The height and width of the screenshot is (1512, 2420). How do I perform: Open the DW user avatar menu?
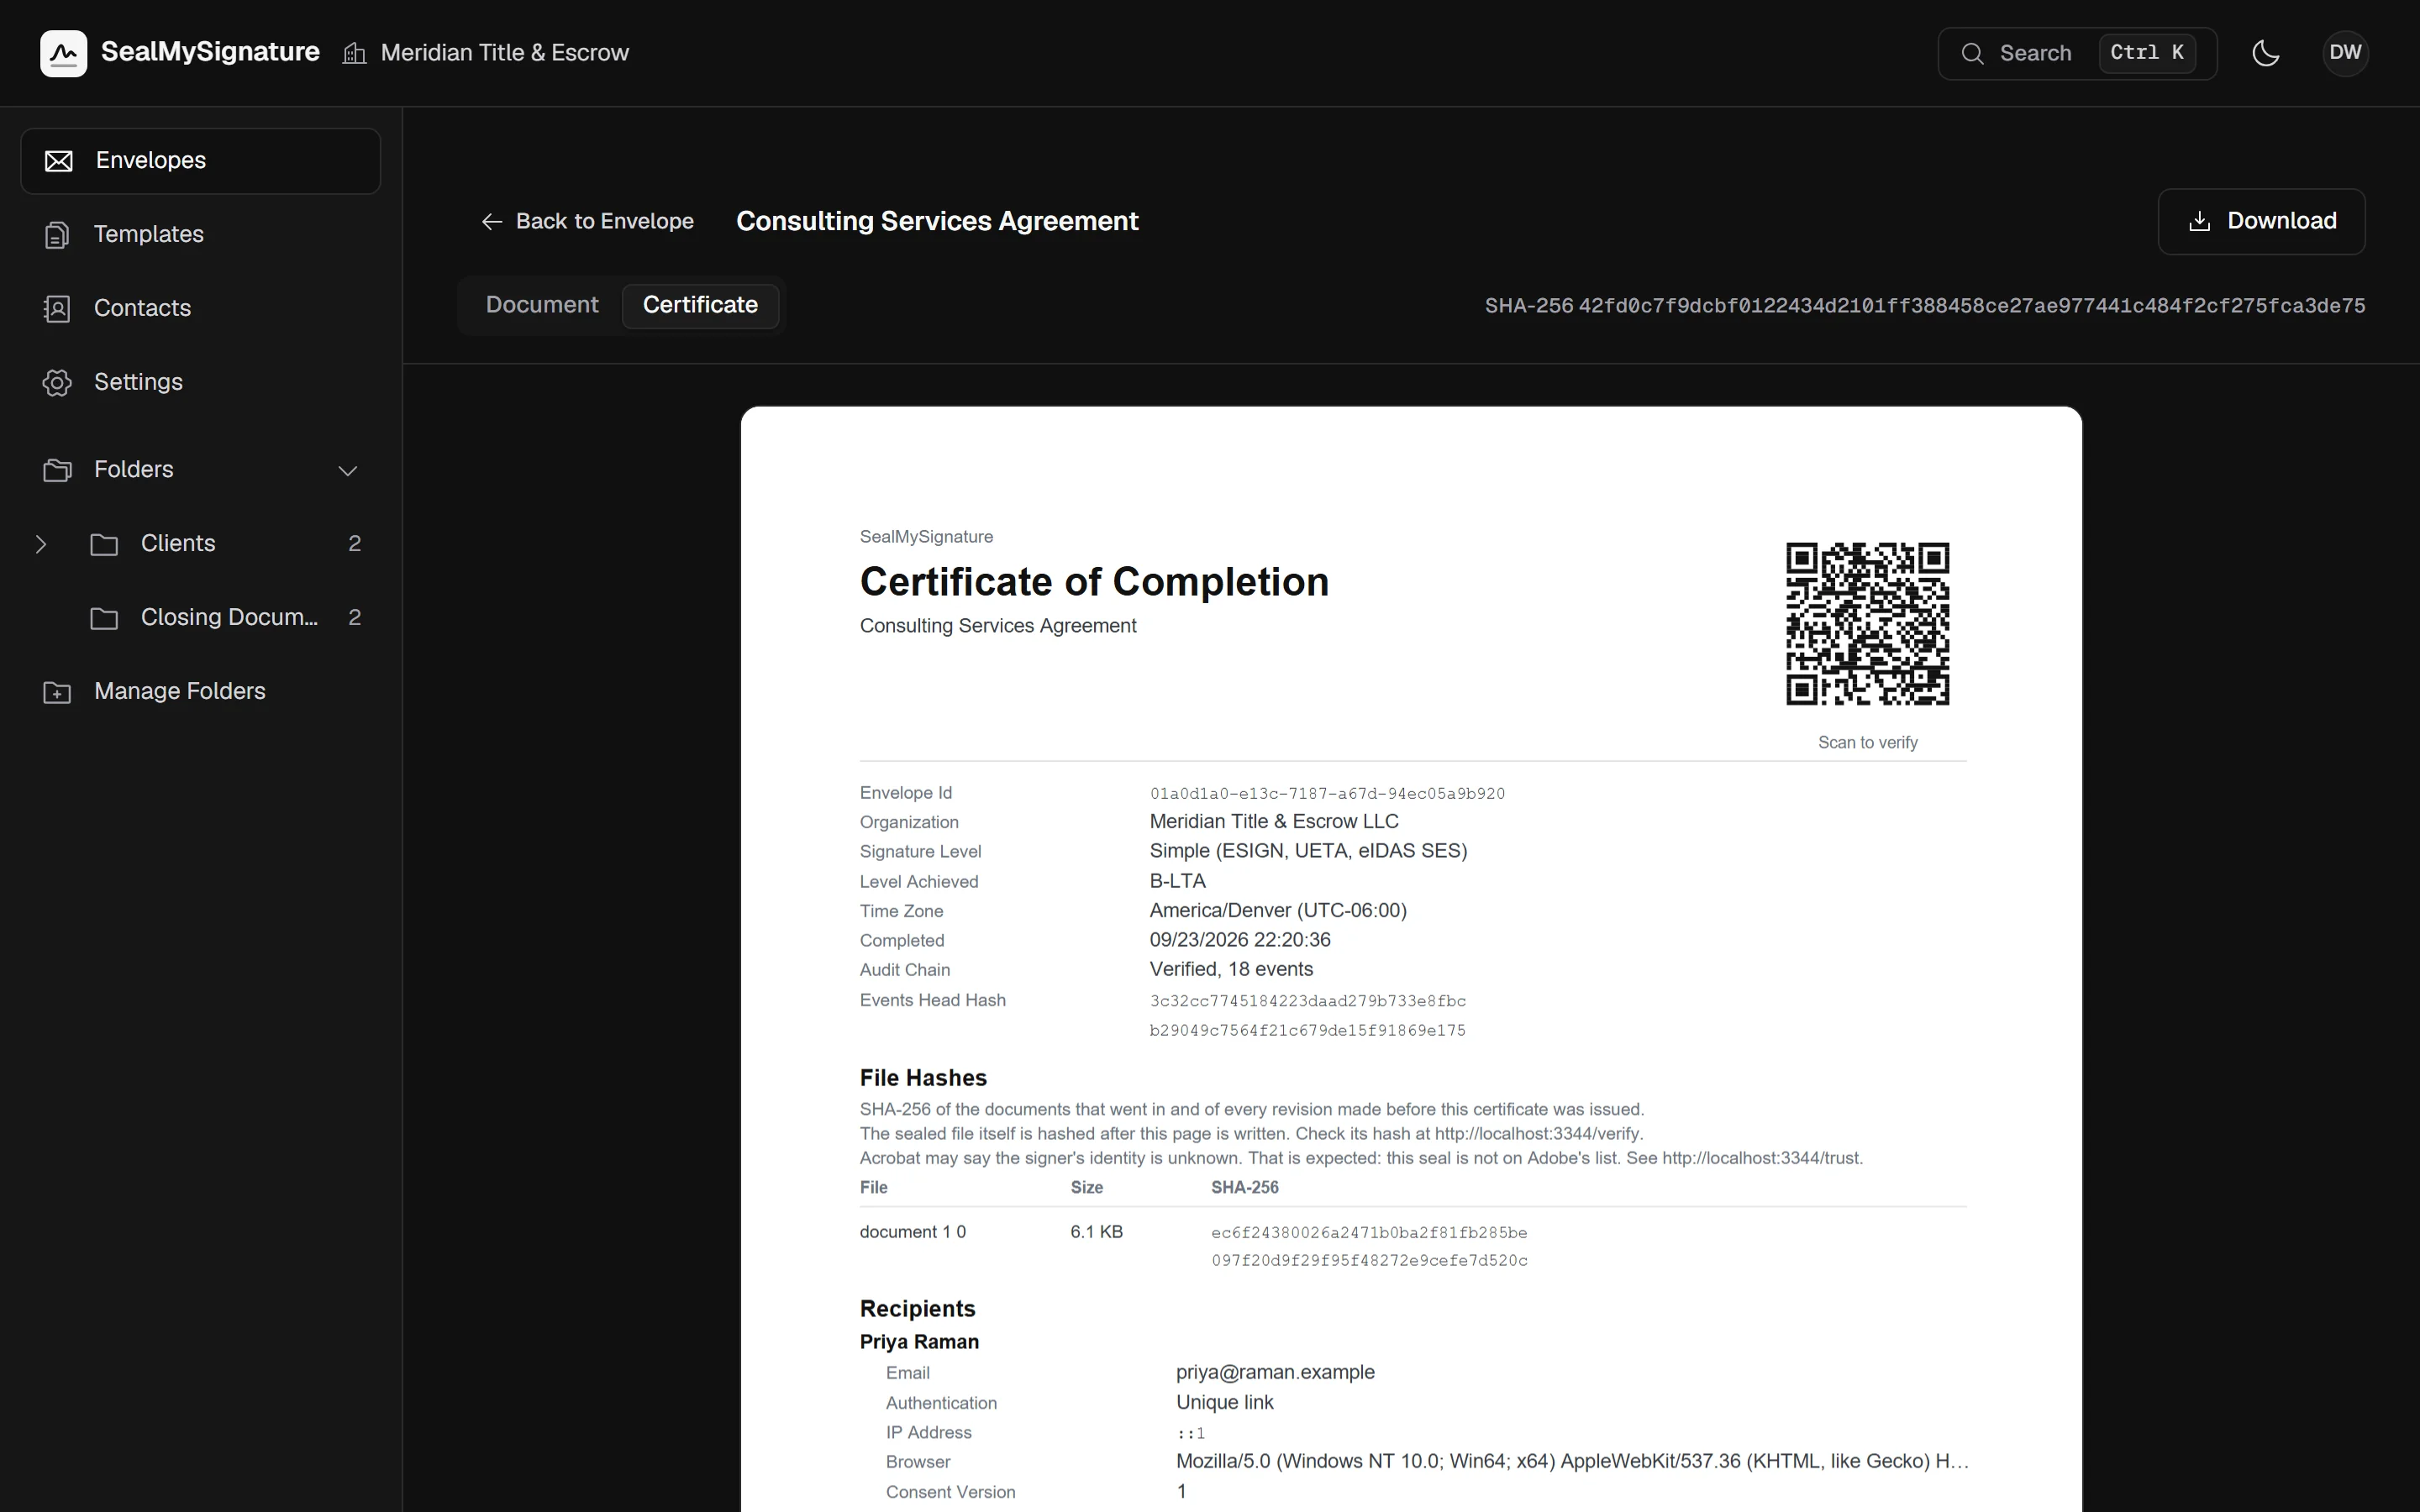(x=2345, y=53)
